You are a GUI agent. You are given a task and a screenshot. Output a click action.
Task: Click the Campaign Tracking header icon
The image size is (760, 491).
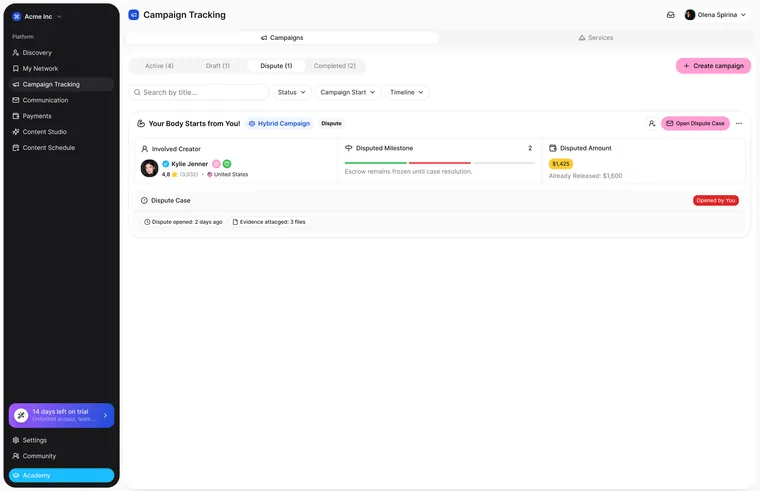133,15
